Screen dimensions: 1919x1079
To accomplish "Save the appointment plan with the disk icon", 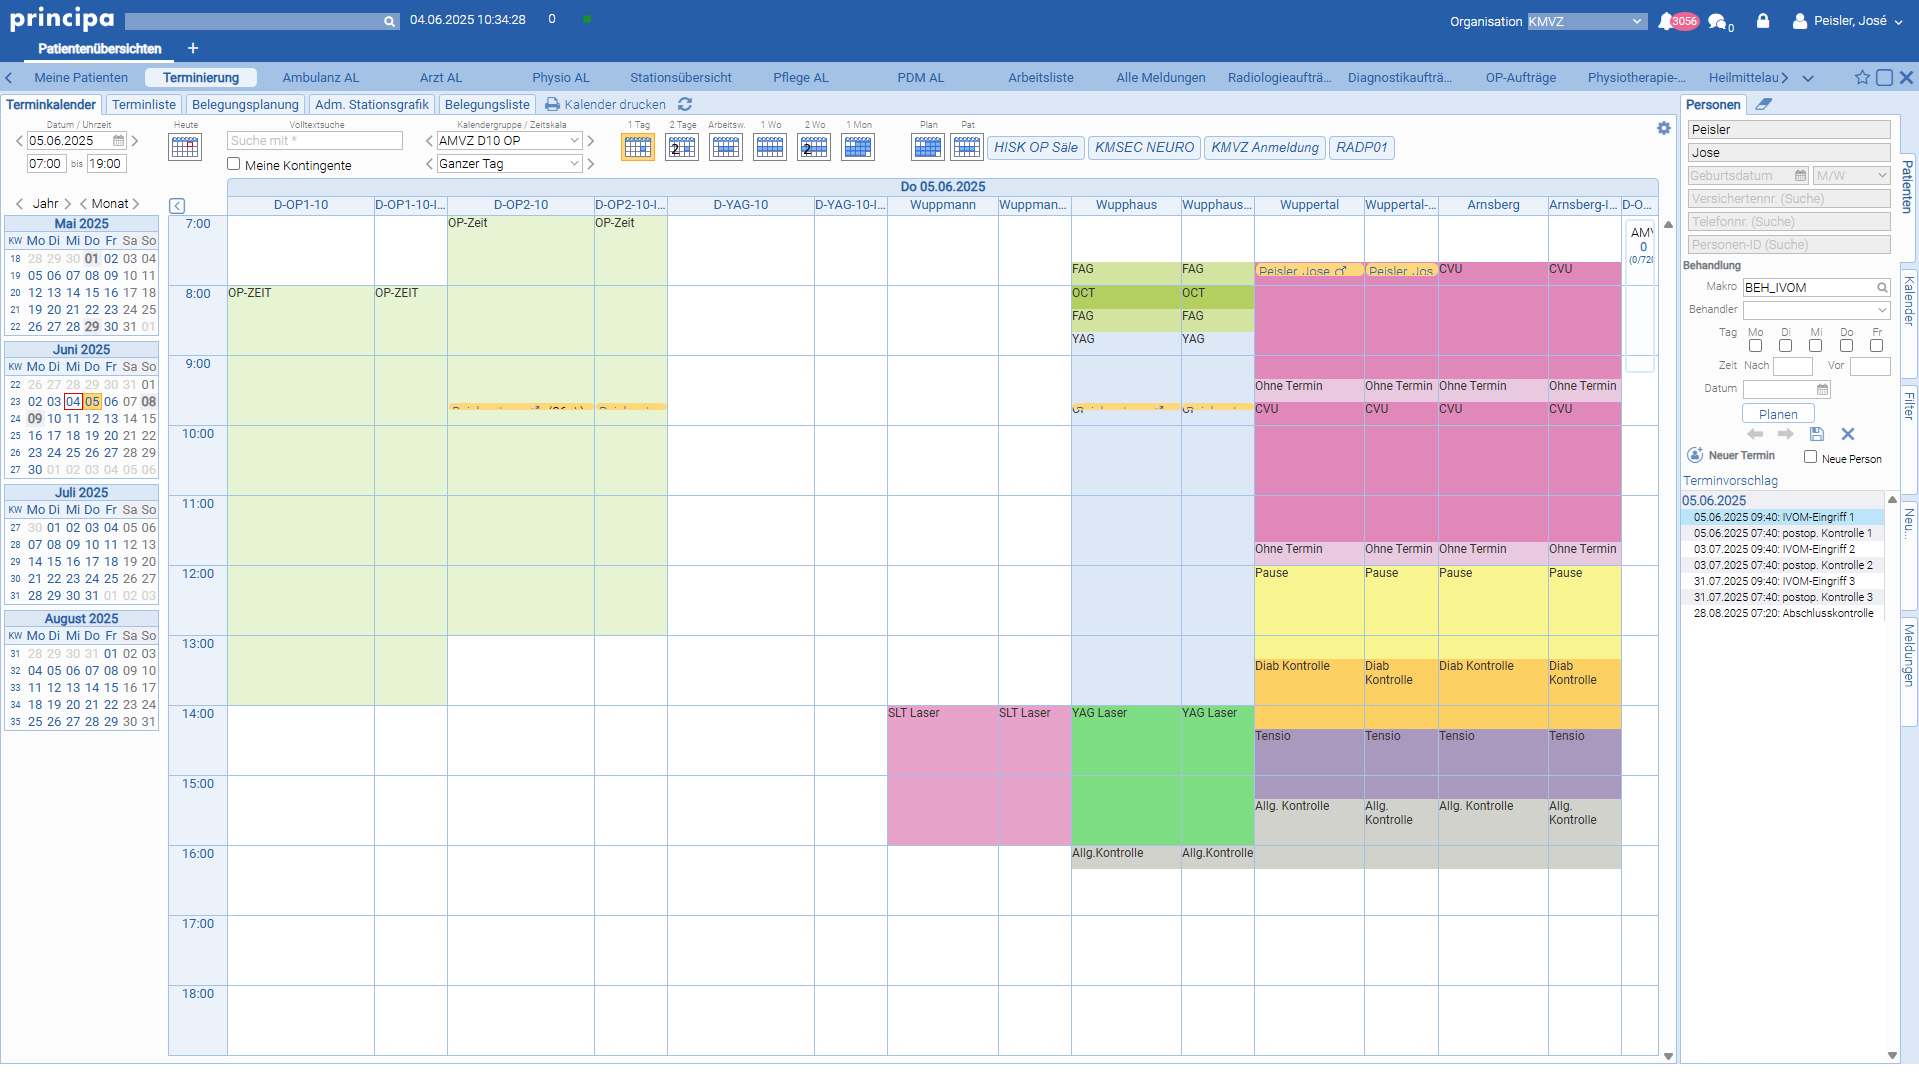I will click(x=1817, y=434).
